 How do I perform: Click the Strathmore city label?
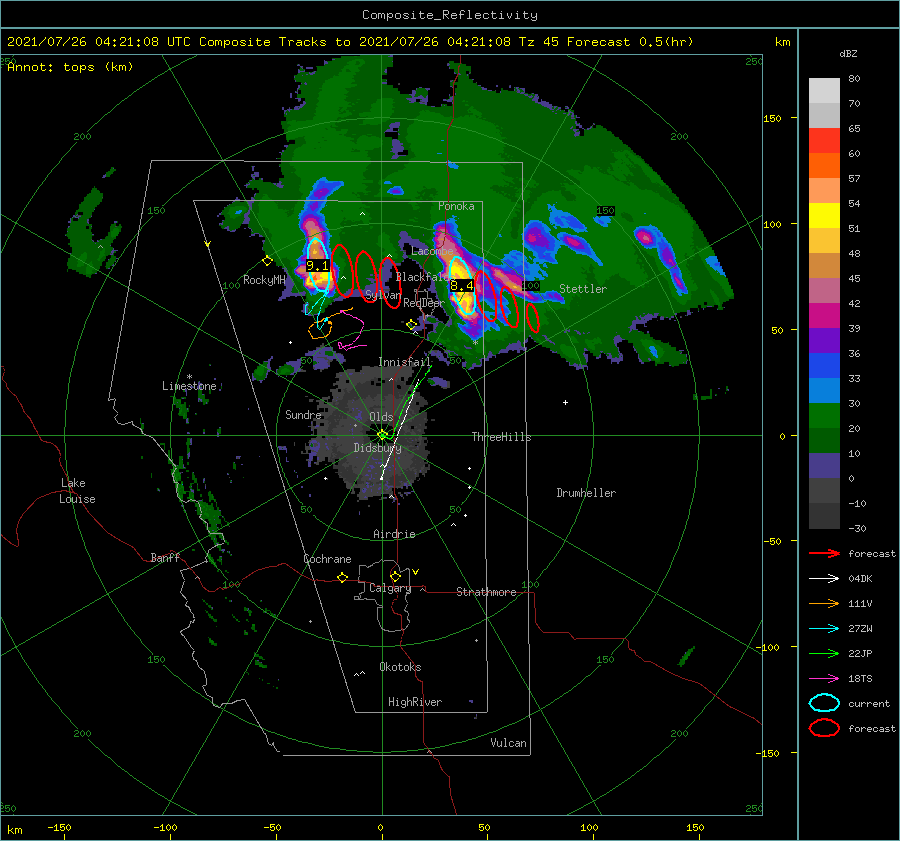(x=486, y=592)
